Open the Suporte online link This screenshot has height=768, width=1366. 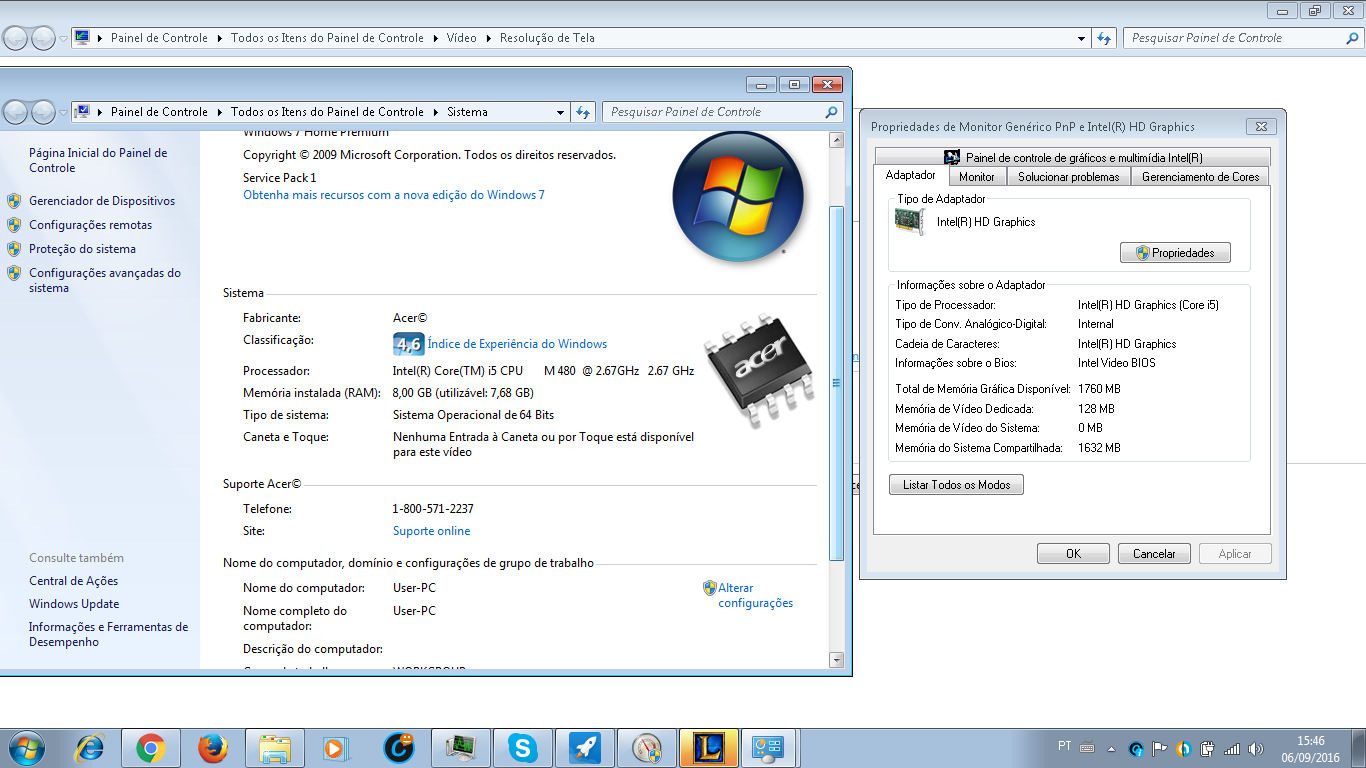tap(431, 531)
